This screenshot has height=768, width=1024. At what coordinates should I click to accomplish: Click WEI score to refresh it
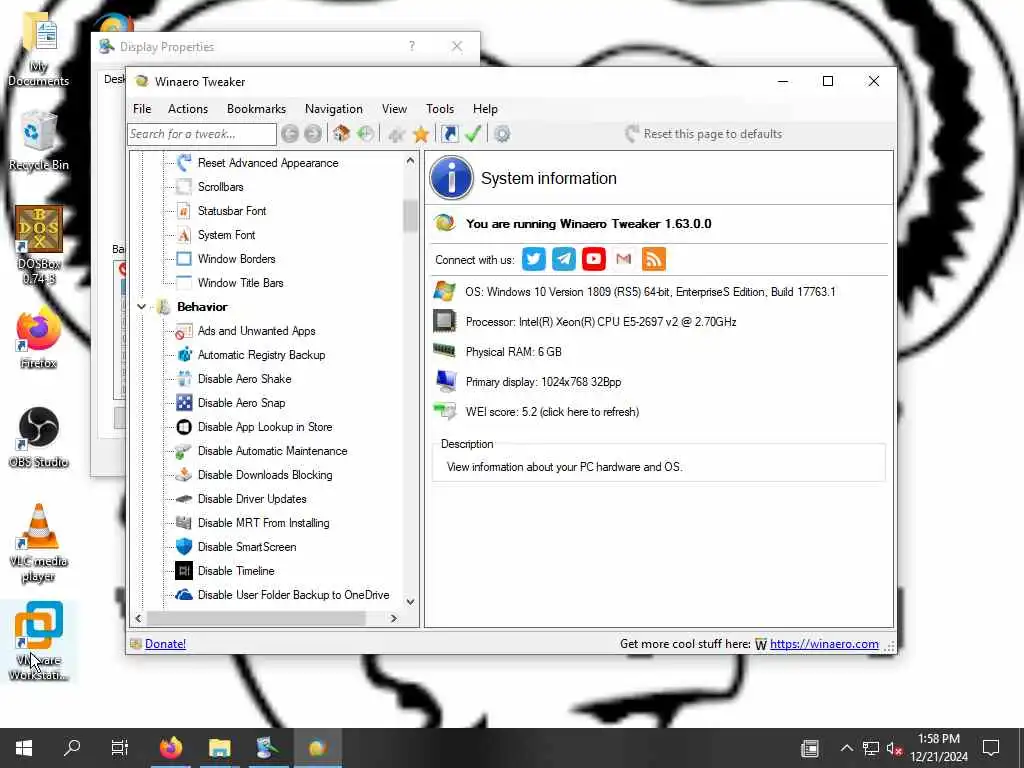click(552, 412)
